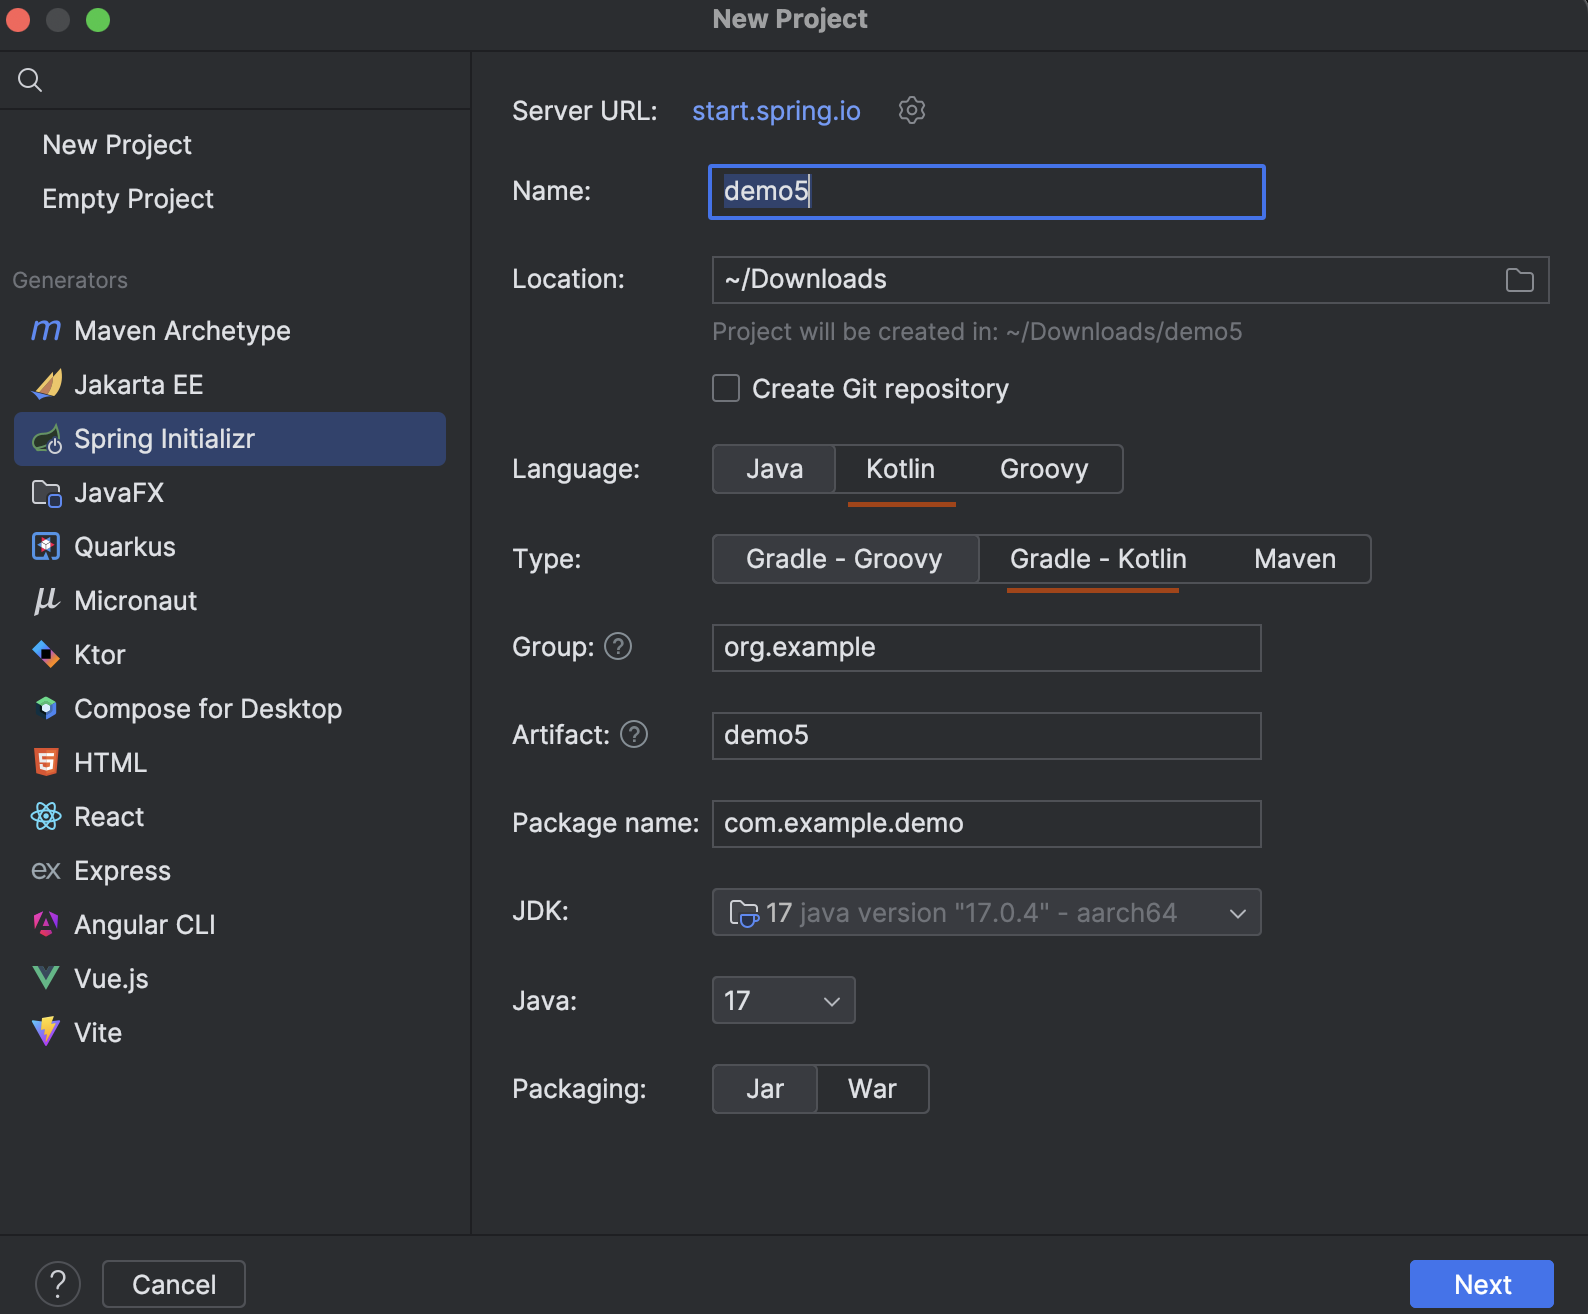Select Maven Archetype generator
The width and height of the screenshot is (1588, 1314).
click(x=182, y=330)
